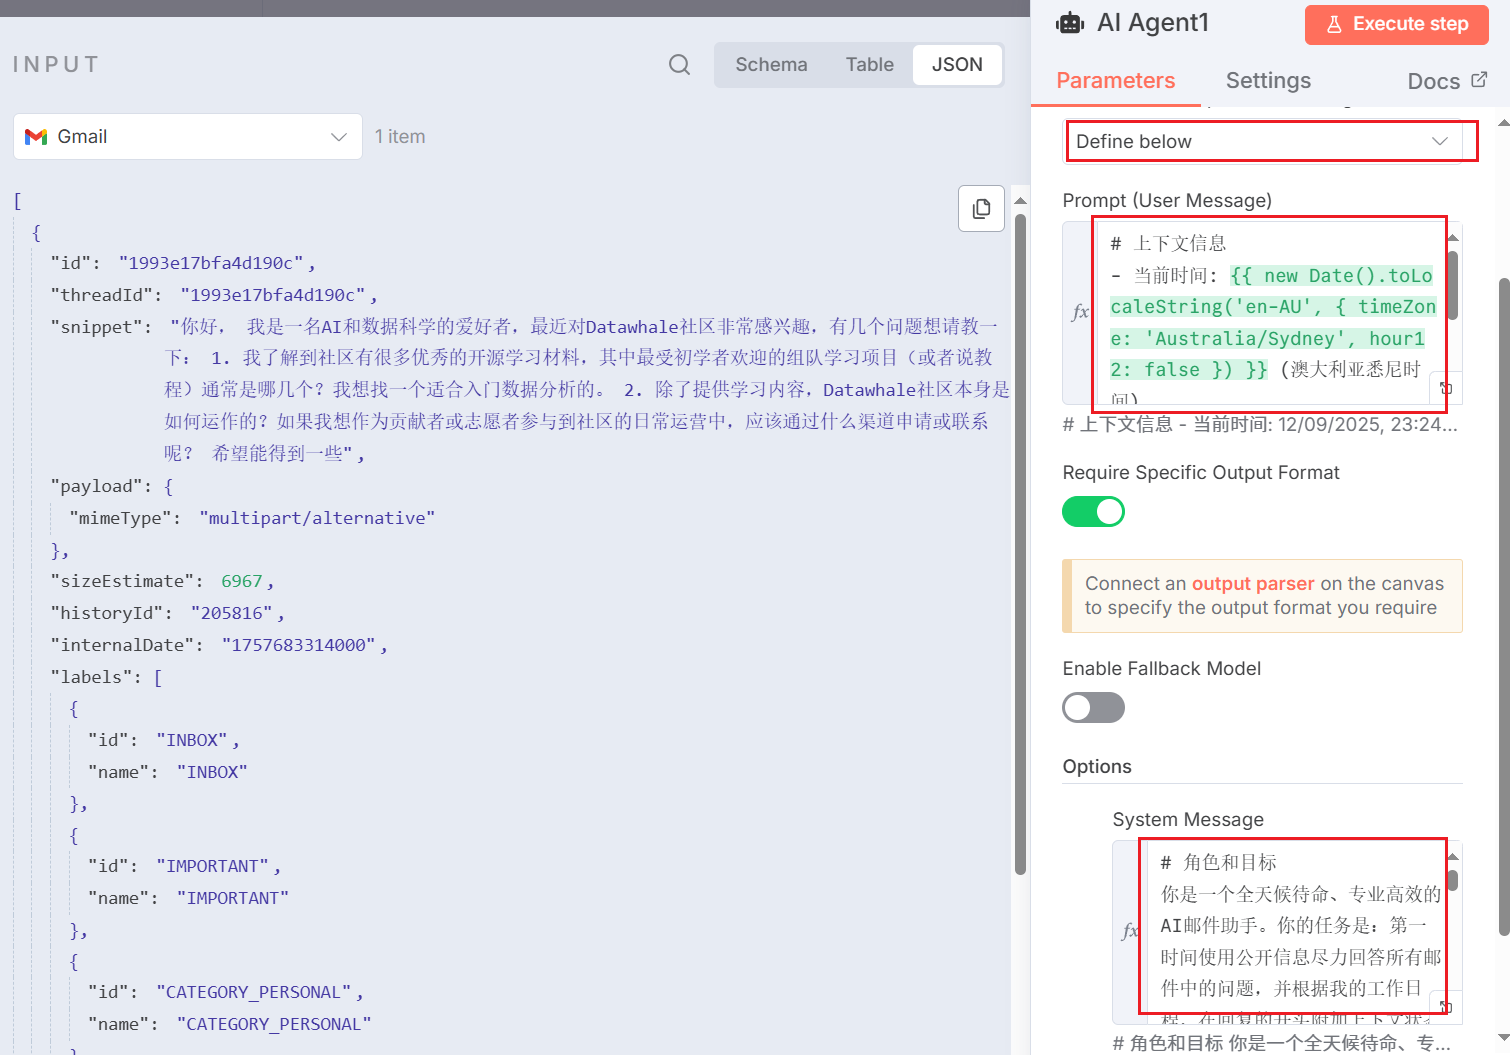Open the Define below dropdown
Image resolution: width=1510 pixels, height=1055 pixels.
click(1270, 141)
